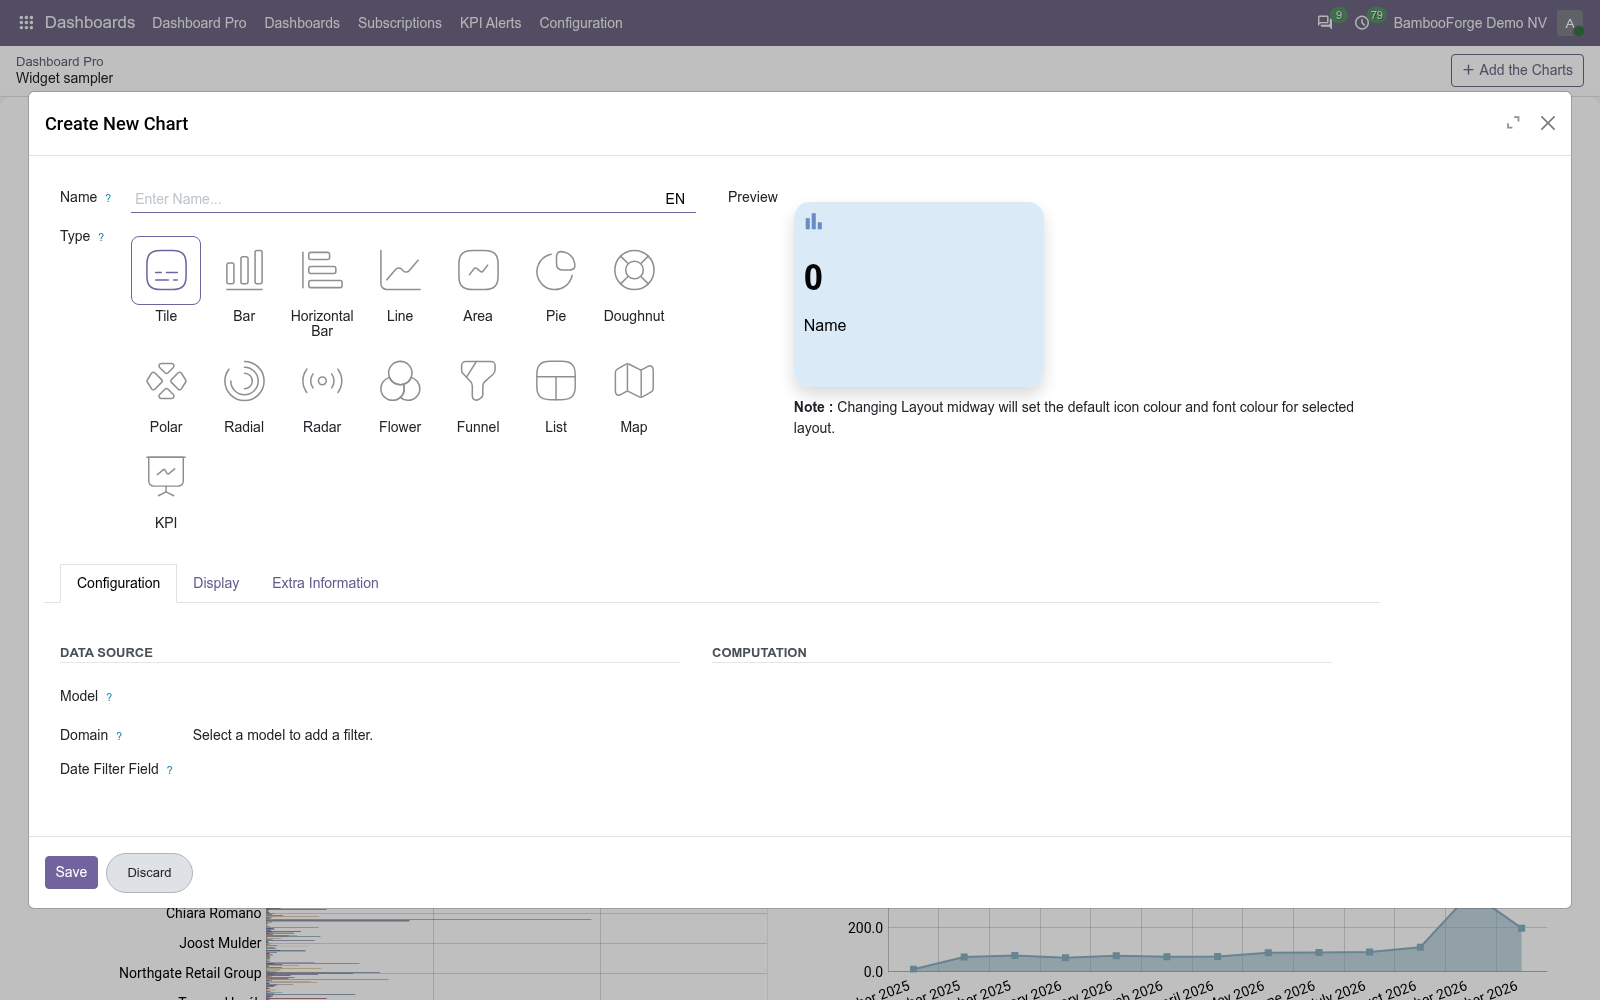The height and width of the screenshot is (1000, 1600).
Task: Save the new chart
Action: [x=71, y=872]
